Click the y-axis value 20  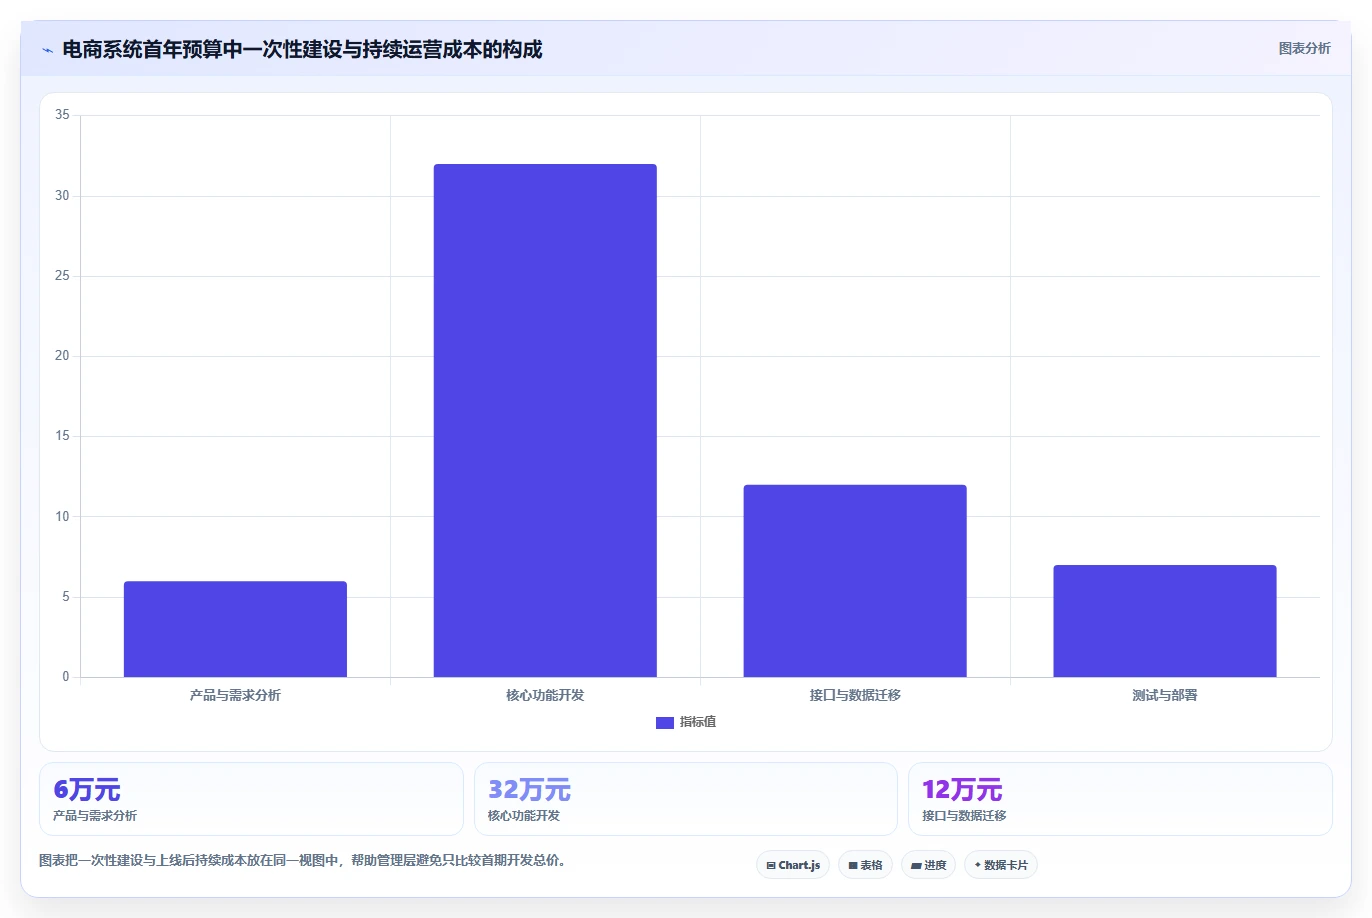(x=62, y=356)
